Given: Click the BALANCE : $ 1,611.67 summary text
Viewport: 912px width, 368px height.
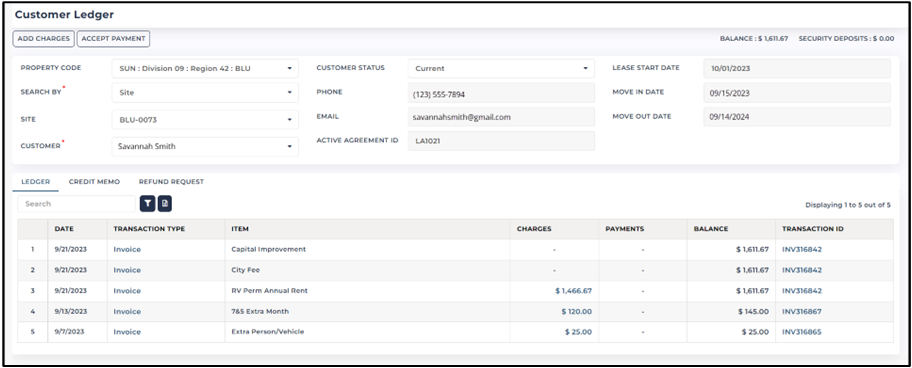Looking at the screenshot, I should click(754, 39).
